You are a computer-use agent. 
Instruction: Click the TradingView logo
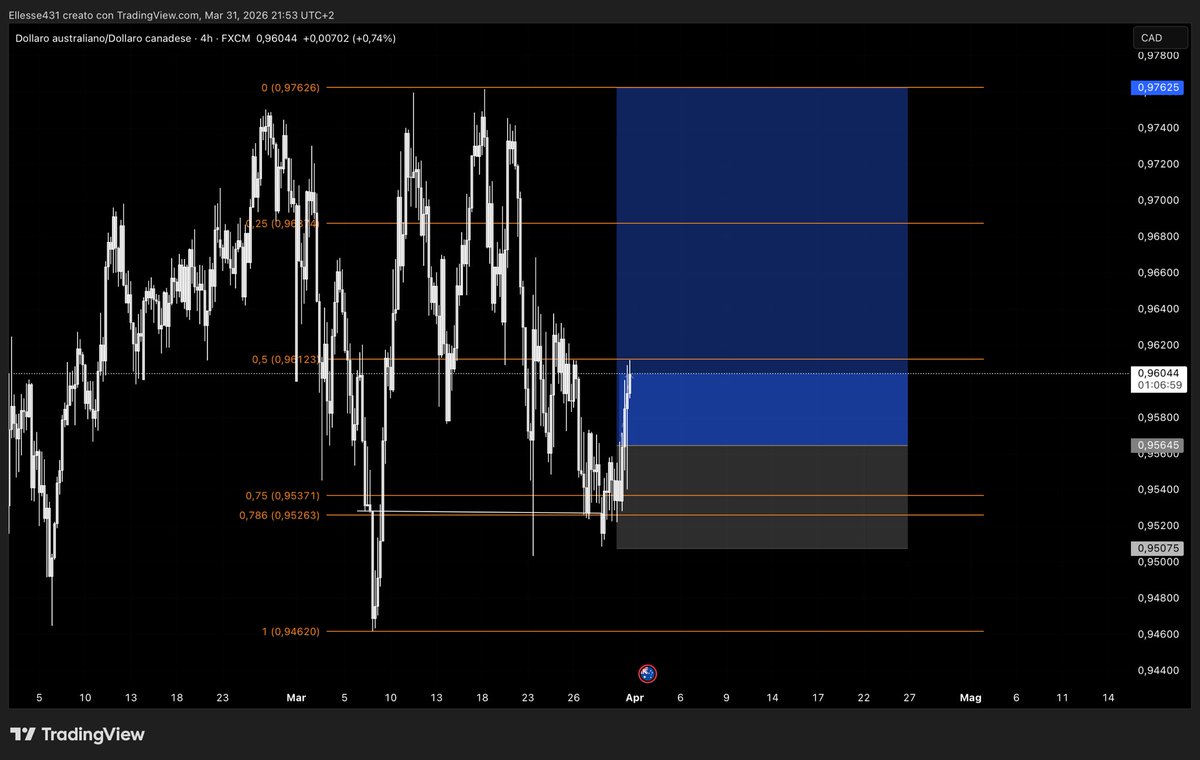pyautogui.click(x=78, y=734)
